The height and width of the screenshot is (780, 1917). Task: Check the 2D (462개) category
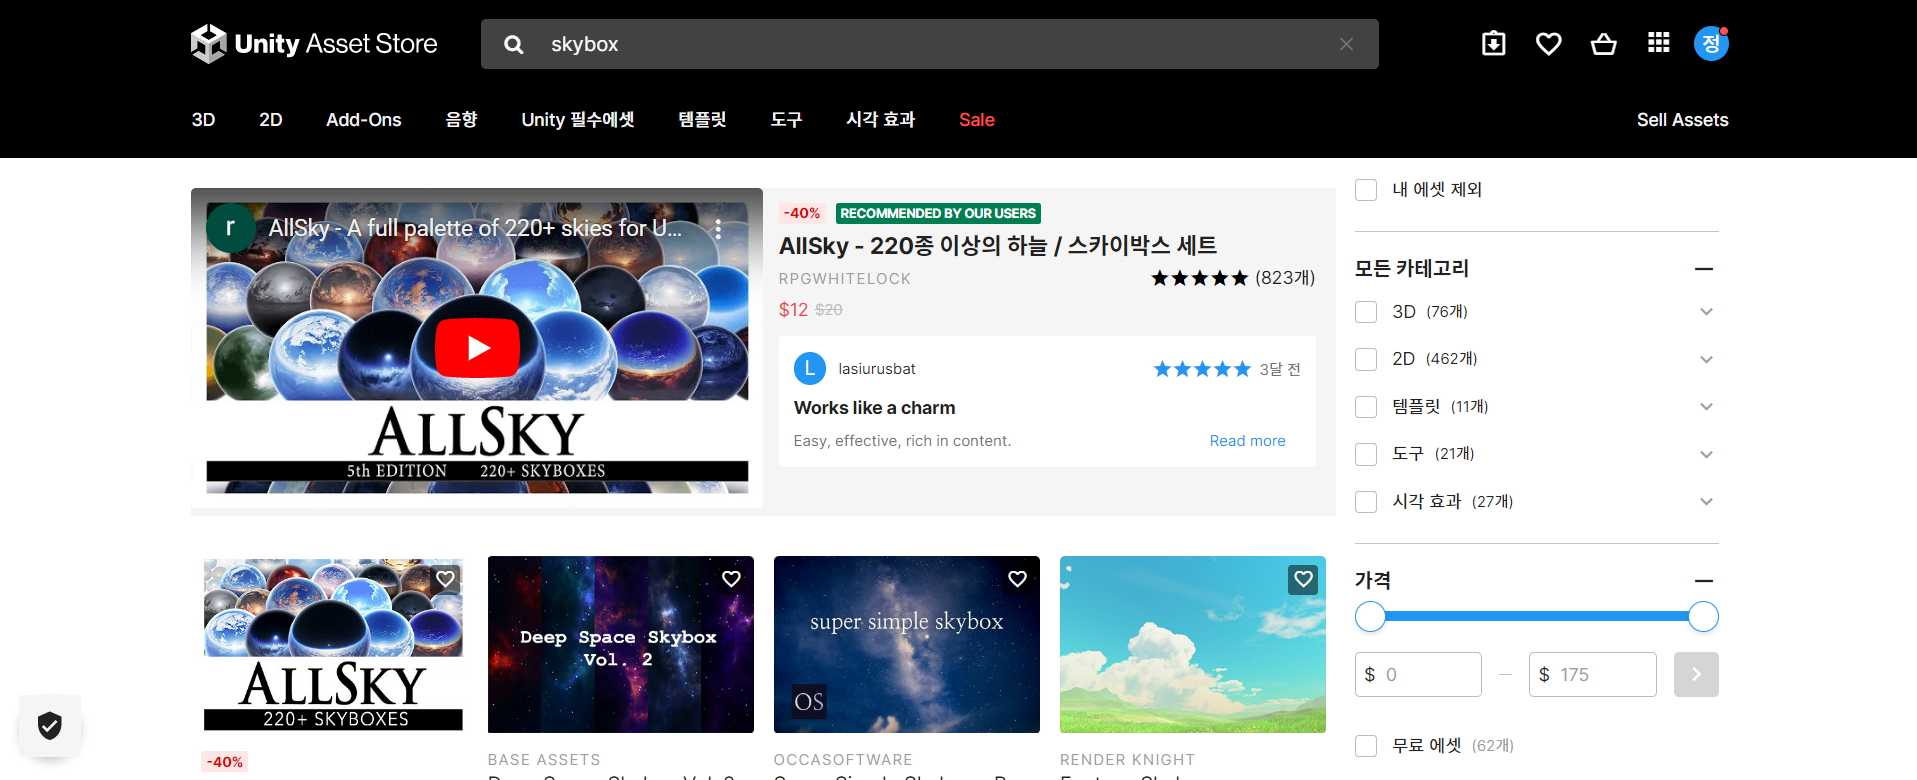1366,359
